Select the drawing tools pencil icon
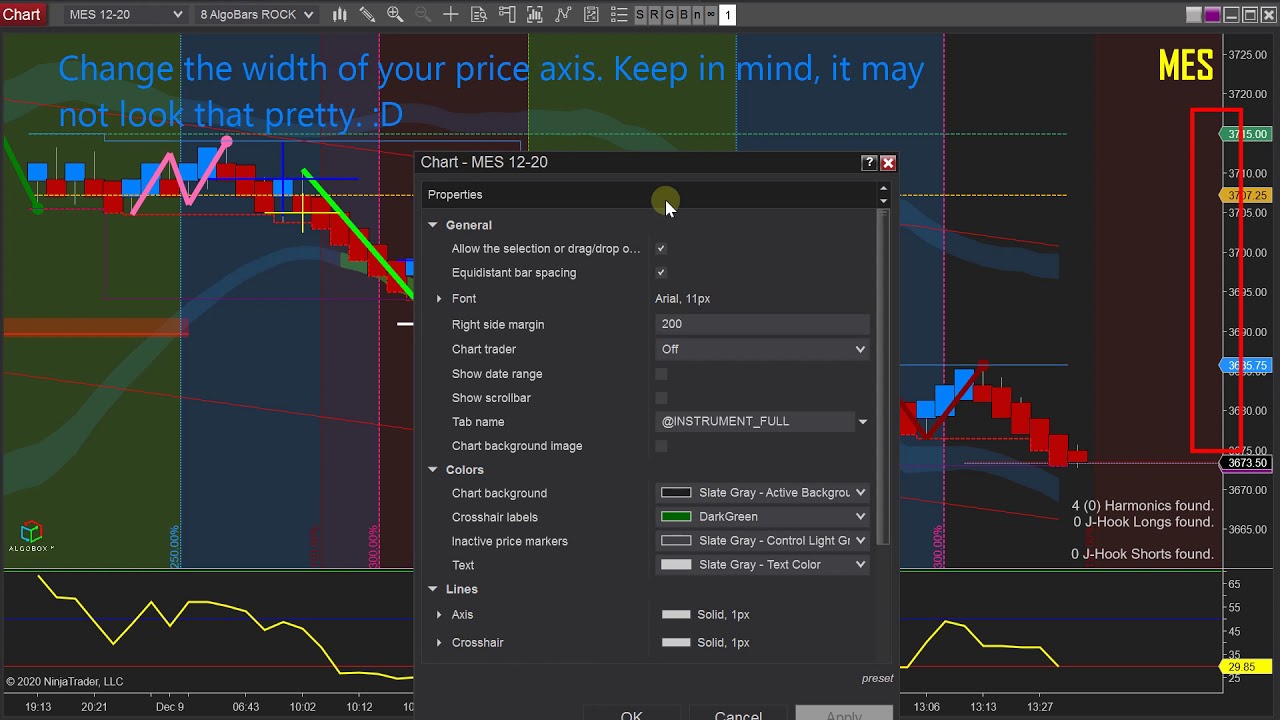The image size is (1280, 720). [367, 14]
